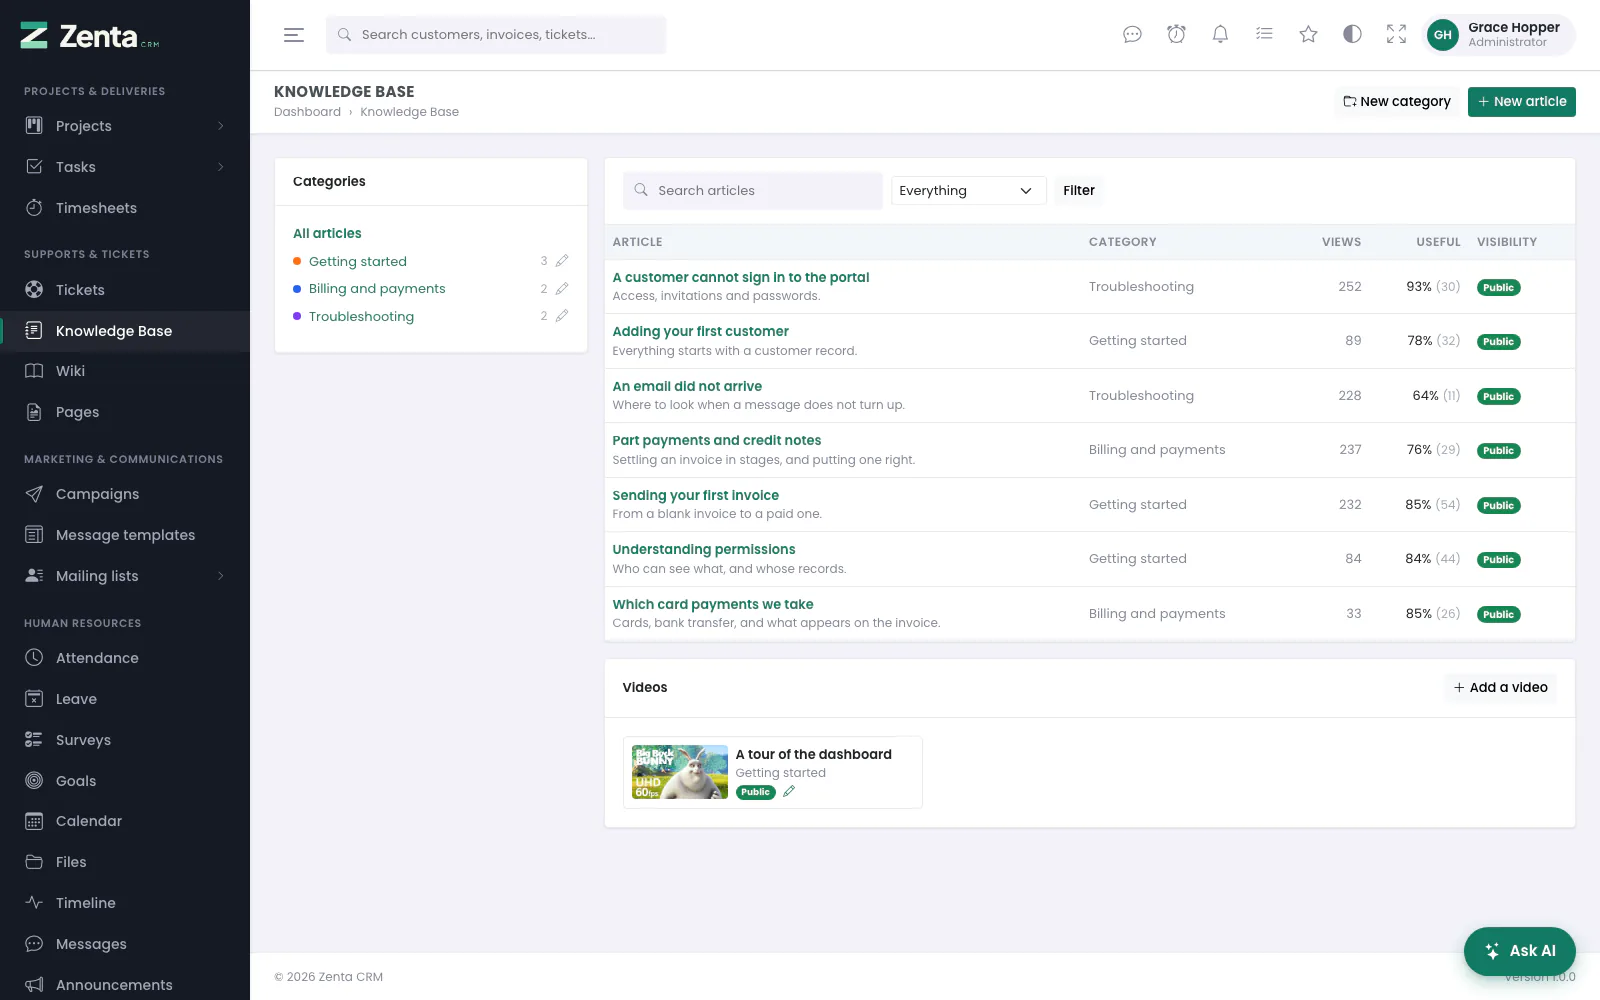Open Messages in the sidebar
Viewport: 1600px width, 1000px height.
[125, 944]
